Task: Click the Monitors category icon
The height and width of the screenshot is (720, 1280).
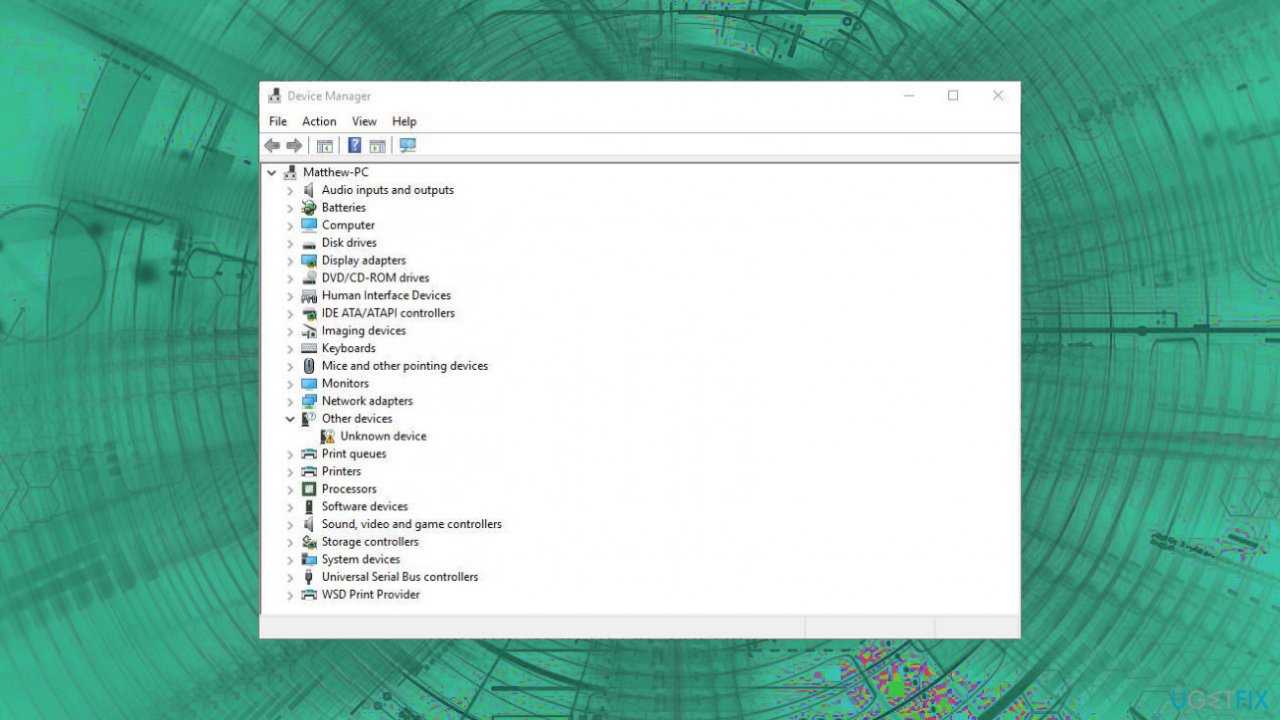Action: pyautogui.click(x=309, y=384)
